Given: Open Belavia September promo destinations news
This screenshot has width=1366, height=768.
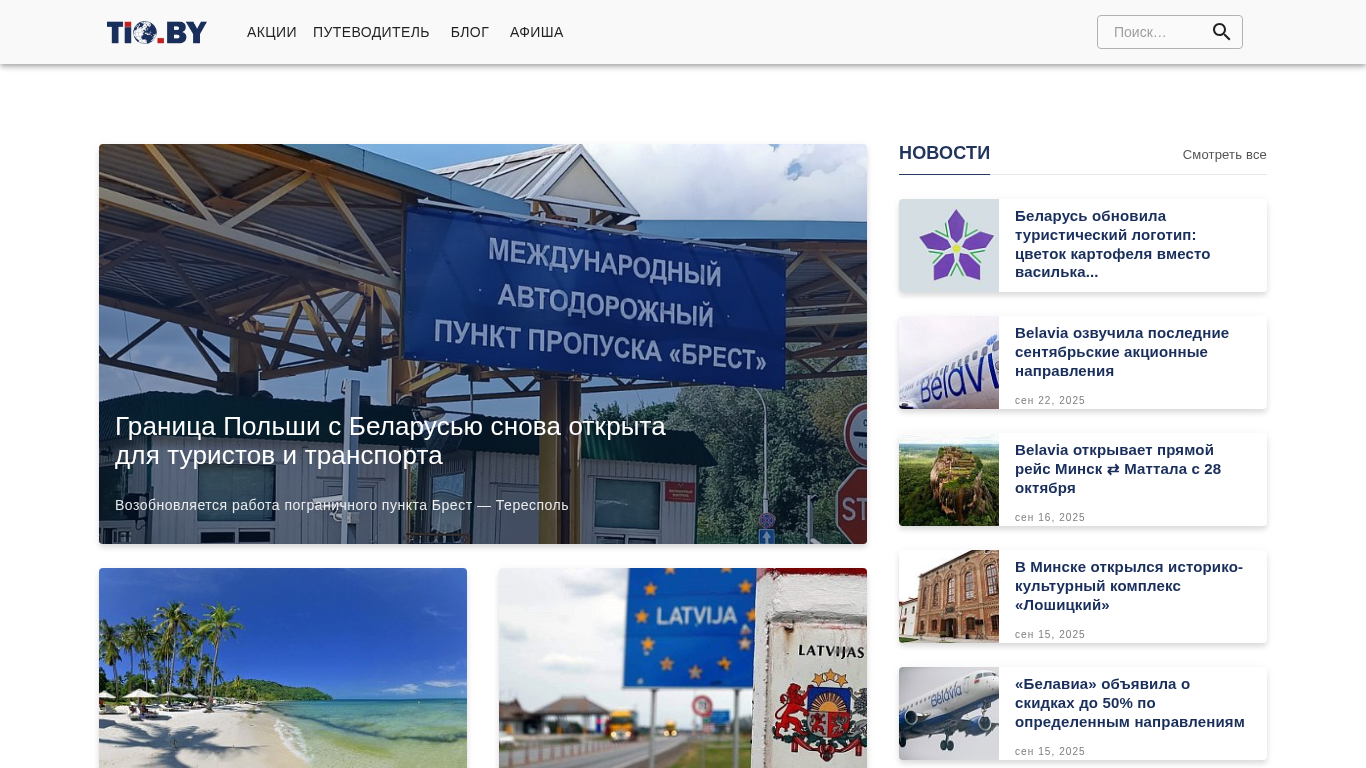Looking at the screenshot, I should (x=1122, y=352).
